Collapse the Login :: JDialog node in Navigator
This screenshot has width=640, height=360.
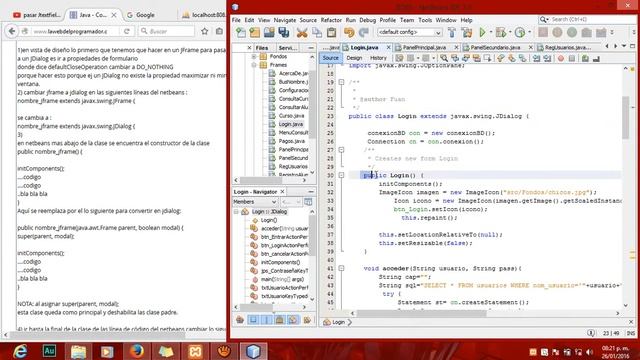coord(236,212)
